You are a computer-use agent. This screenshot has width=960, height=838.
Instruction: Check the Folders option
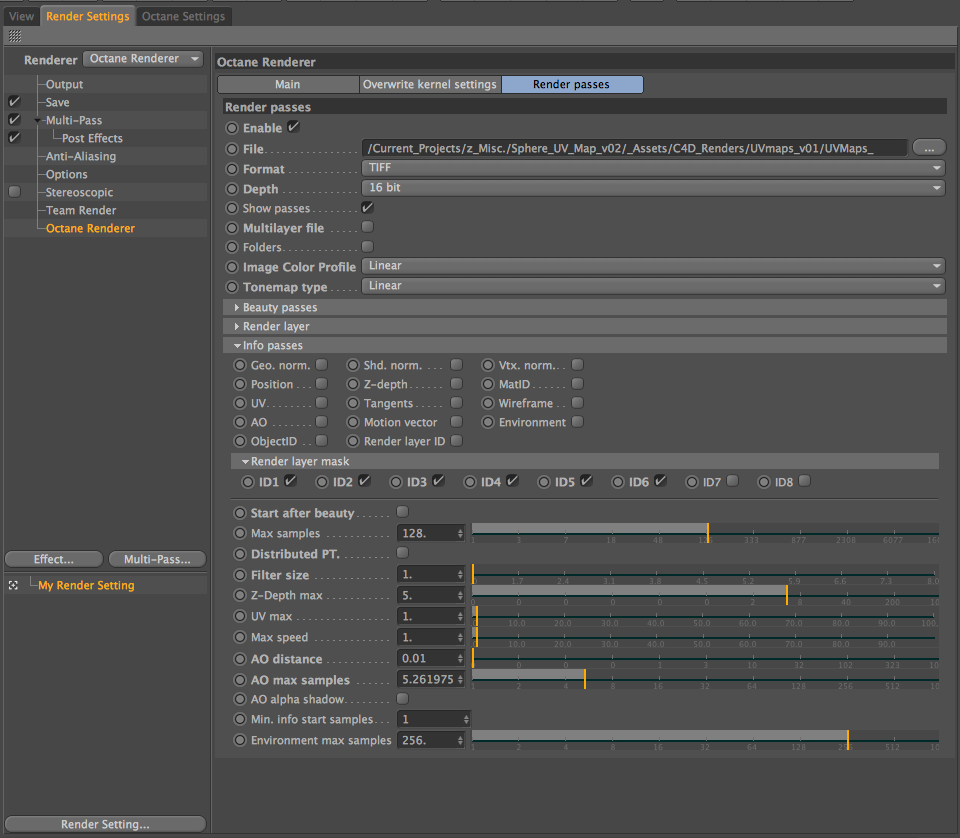point(367,246)
